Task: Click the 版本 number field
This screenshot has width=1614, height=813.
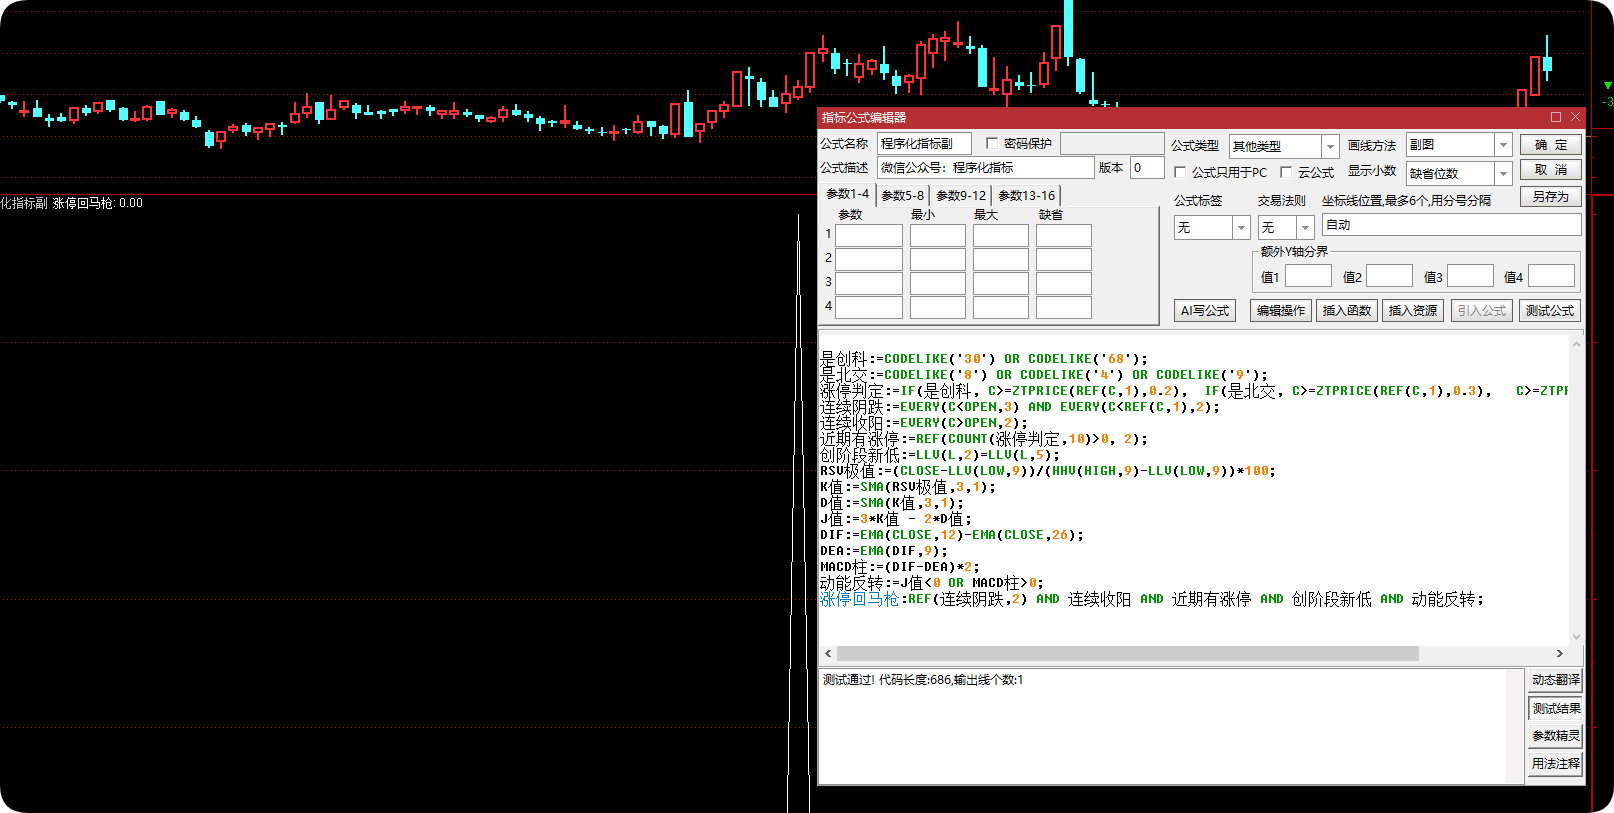Action: pyautogui.click(x=1147, y=168)
